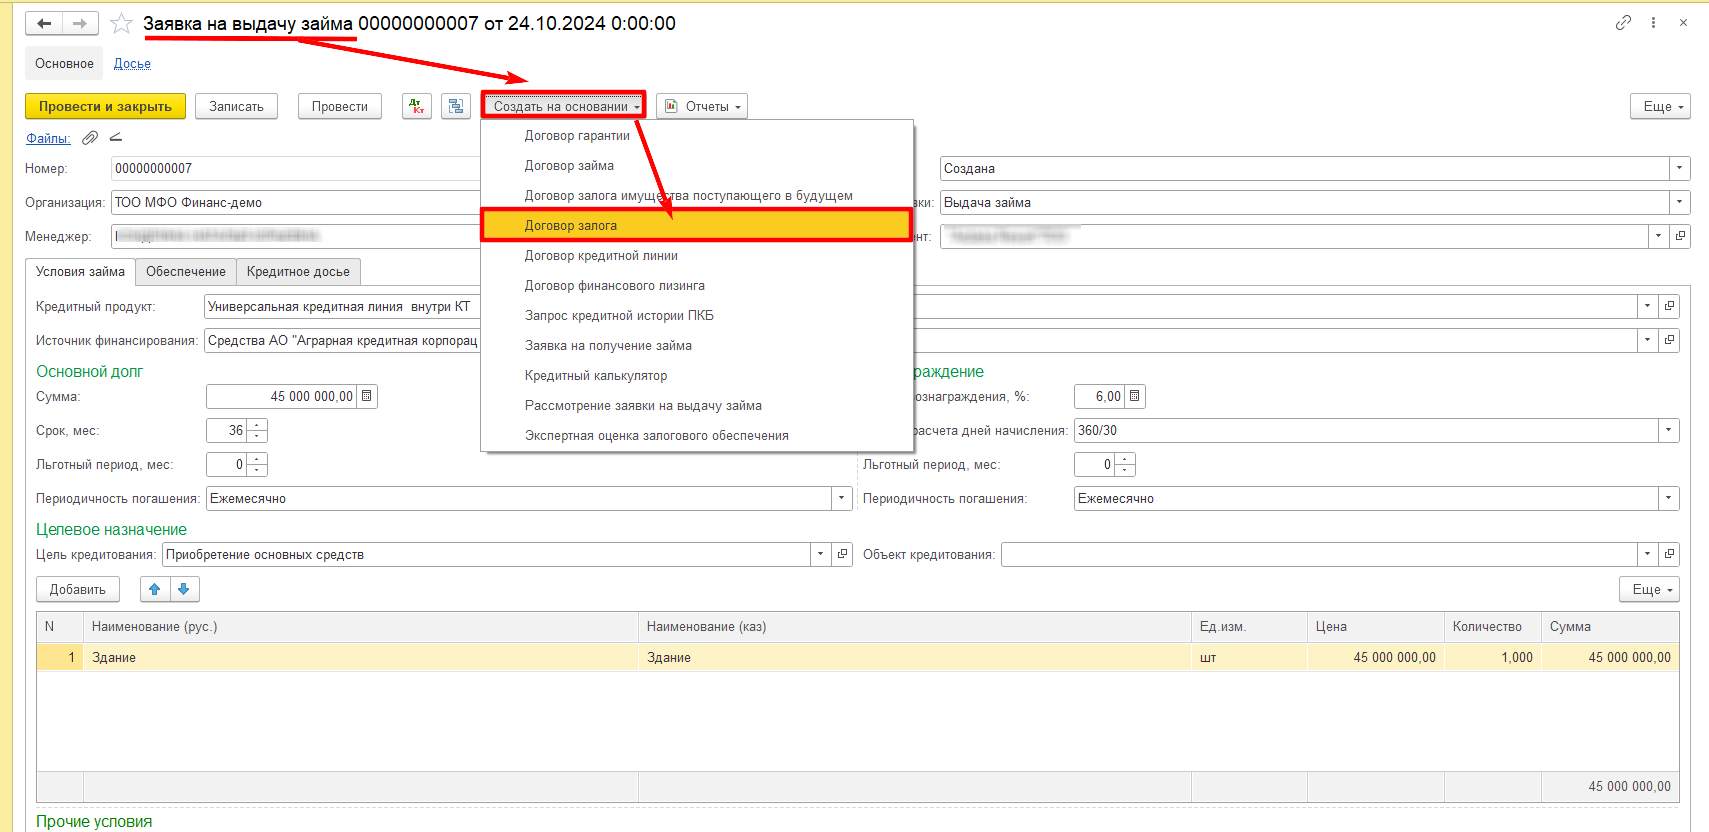Click the Провести button
Viewport: 1709px width, 832px height.
pos(340,106)
